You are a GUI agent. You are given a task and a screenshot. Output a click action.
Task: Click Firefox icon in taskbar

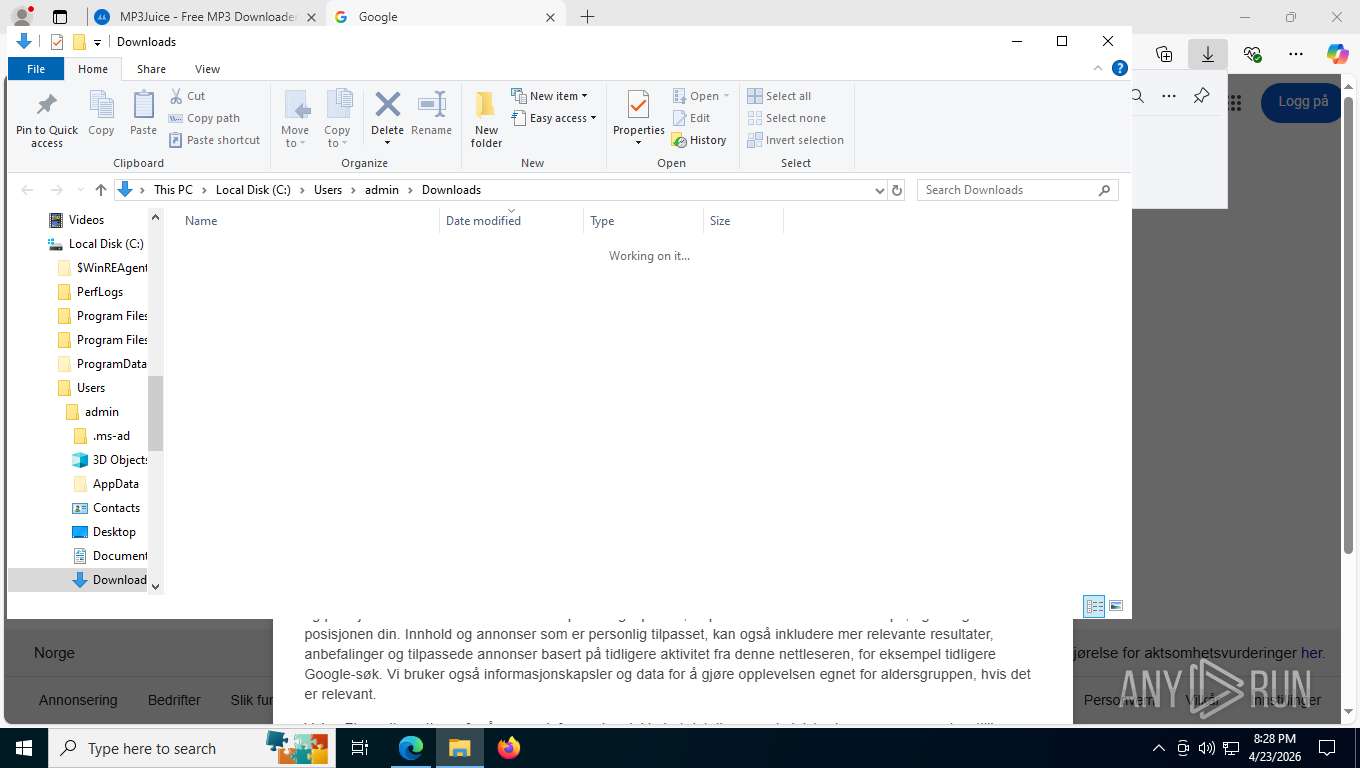[x=509, y=747]
